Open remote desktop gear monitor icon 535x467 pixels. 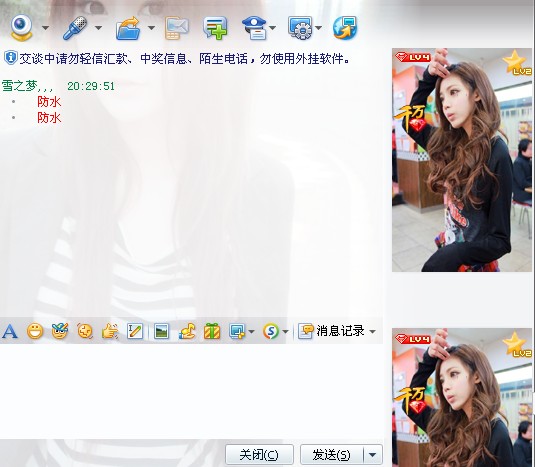(300, 28)
